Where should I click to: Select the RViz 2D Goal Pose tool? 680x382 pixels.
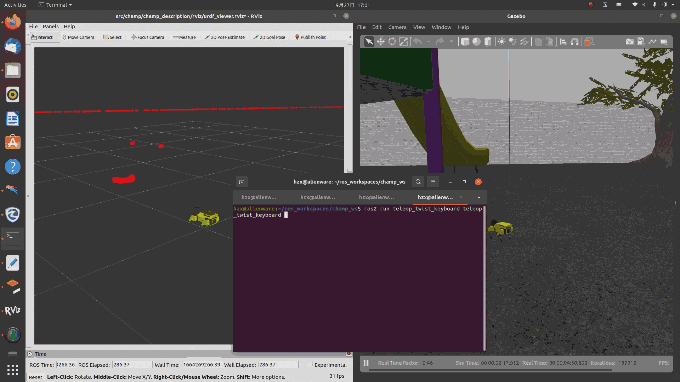pos(269,37)
